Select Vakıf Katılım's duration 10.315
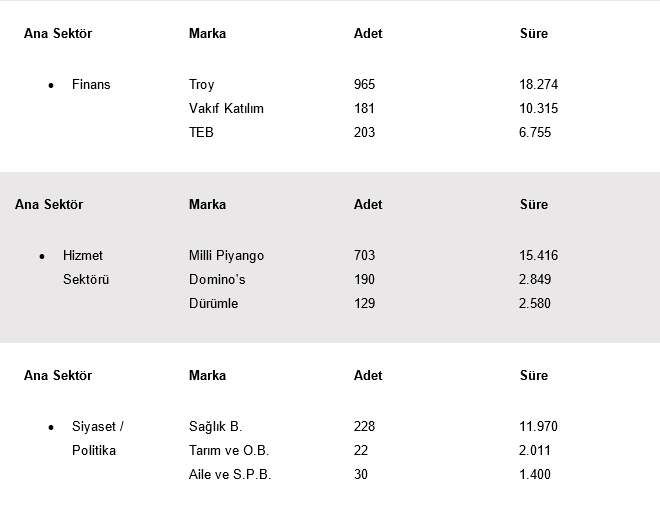 pyautogui.click(x=539, y=109)
